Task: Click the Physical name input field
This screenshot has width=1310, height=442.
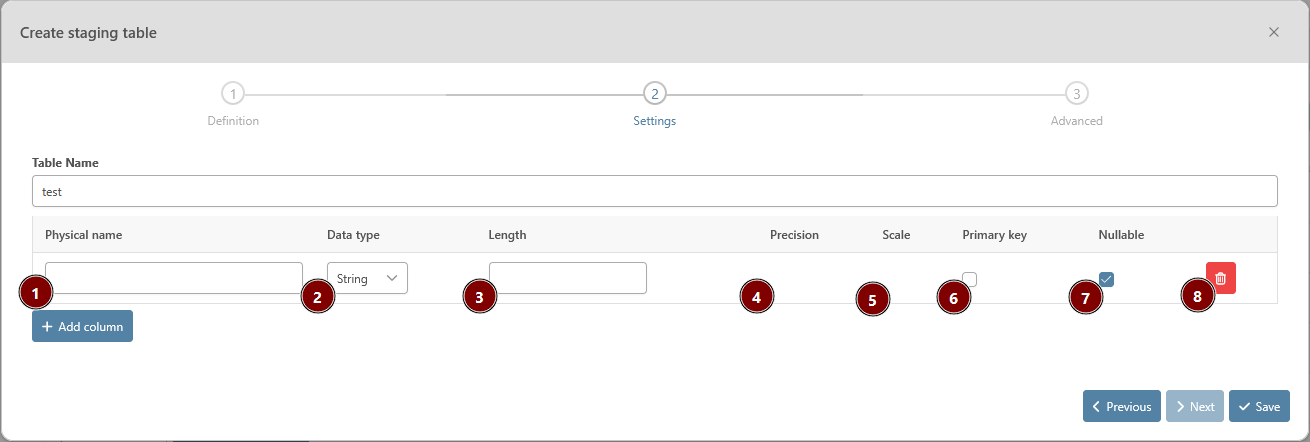Action: (174, 277)
